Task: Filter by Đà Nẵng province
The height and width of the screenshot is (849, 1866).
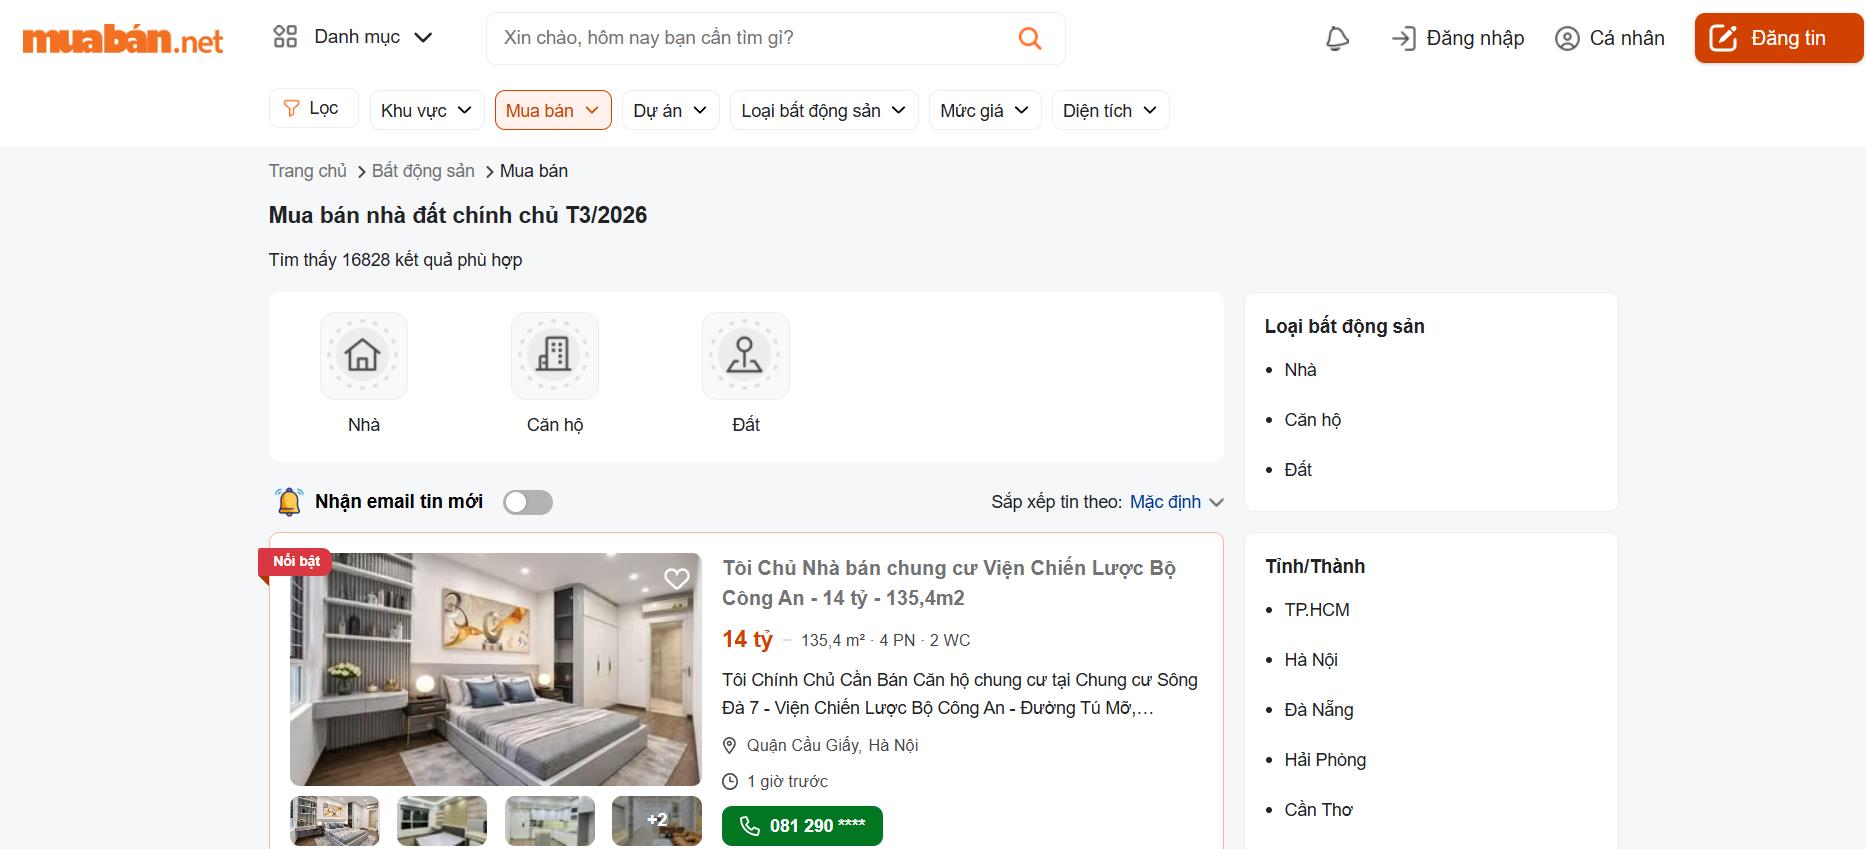Action: (x=1319, y=709)
